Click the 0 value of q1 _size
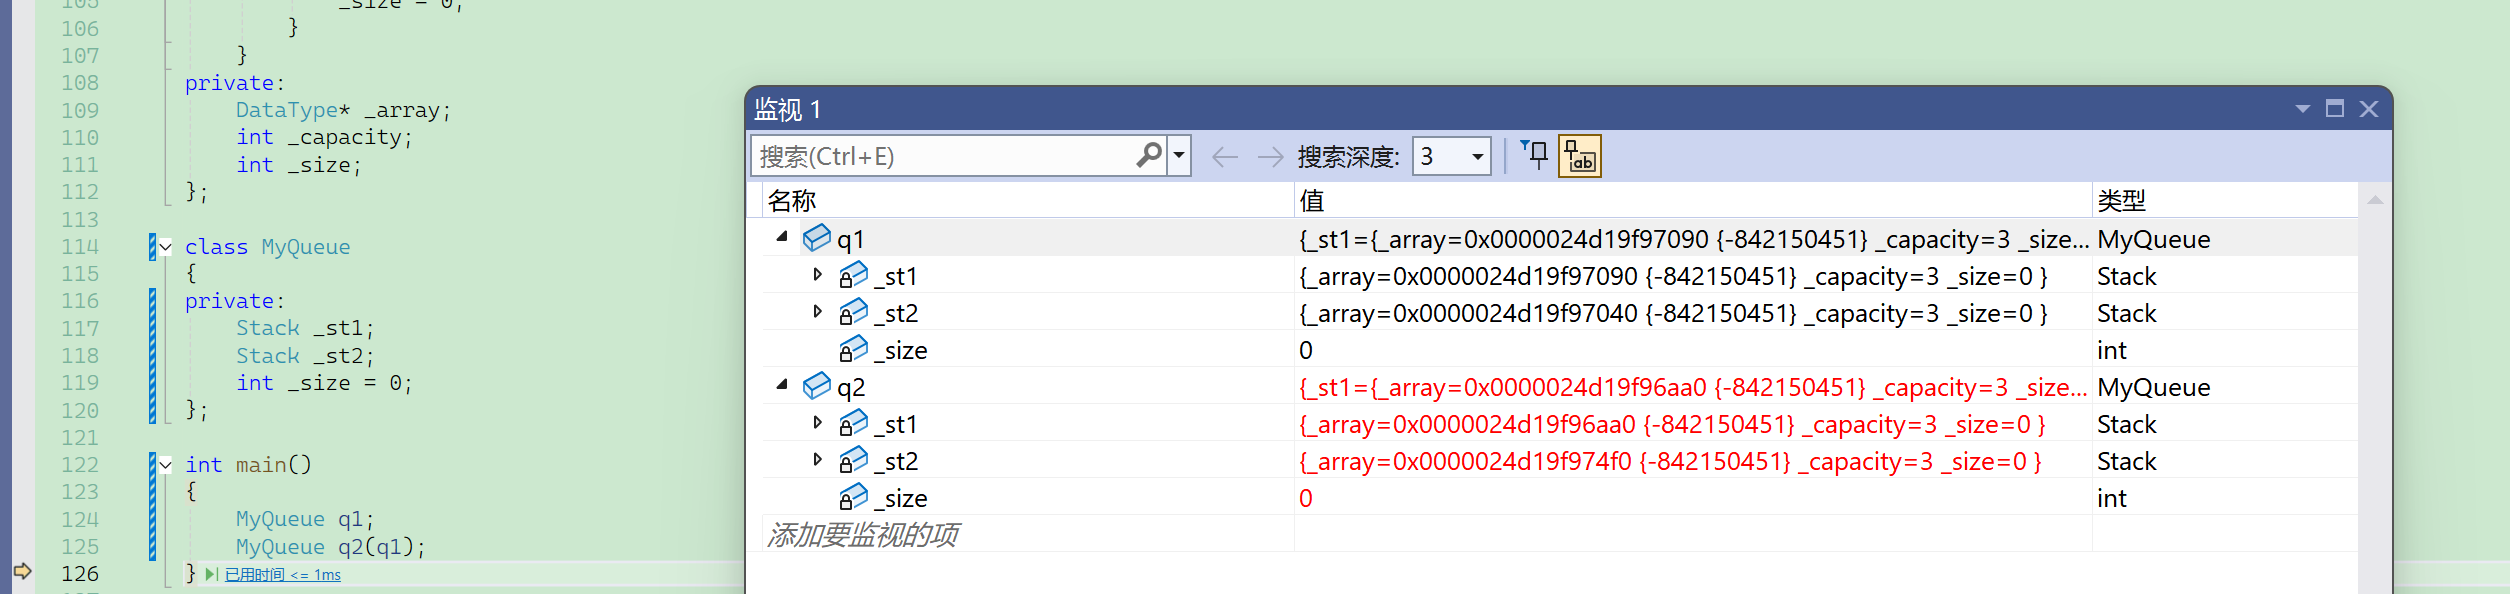This screenshot has width=2510, height=594. (1305, 350)
